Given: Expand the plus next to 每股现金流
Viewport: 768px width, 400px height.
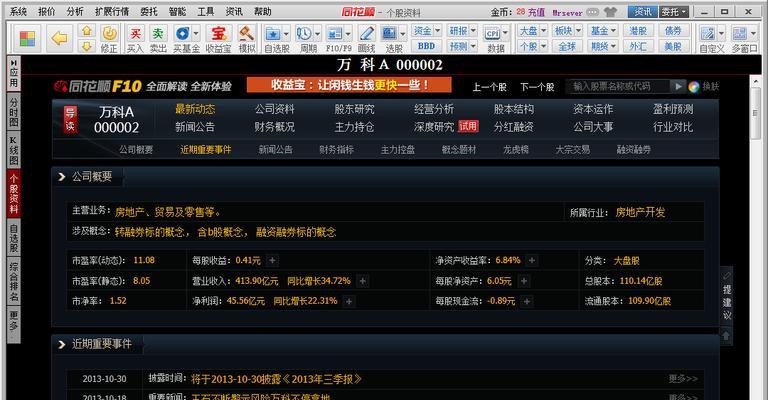Looking at the screenshot, I should pos(527,301).
